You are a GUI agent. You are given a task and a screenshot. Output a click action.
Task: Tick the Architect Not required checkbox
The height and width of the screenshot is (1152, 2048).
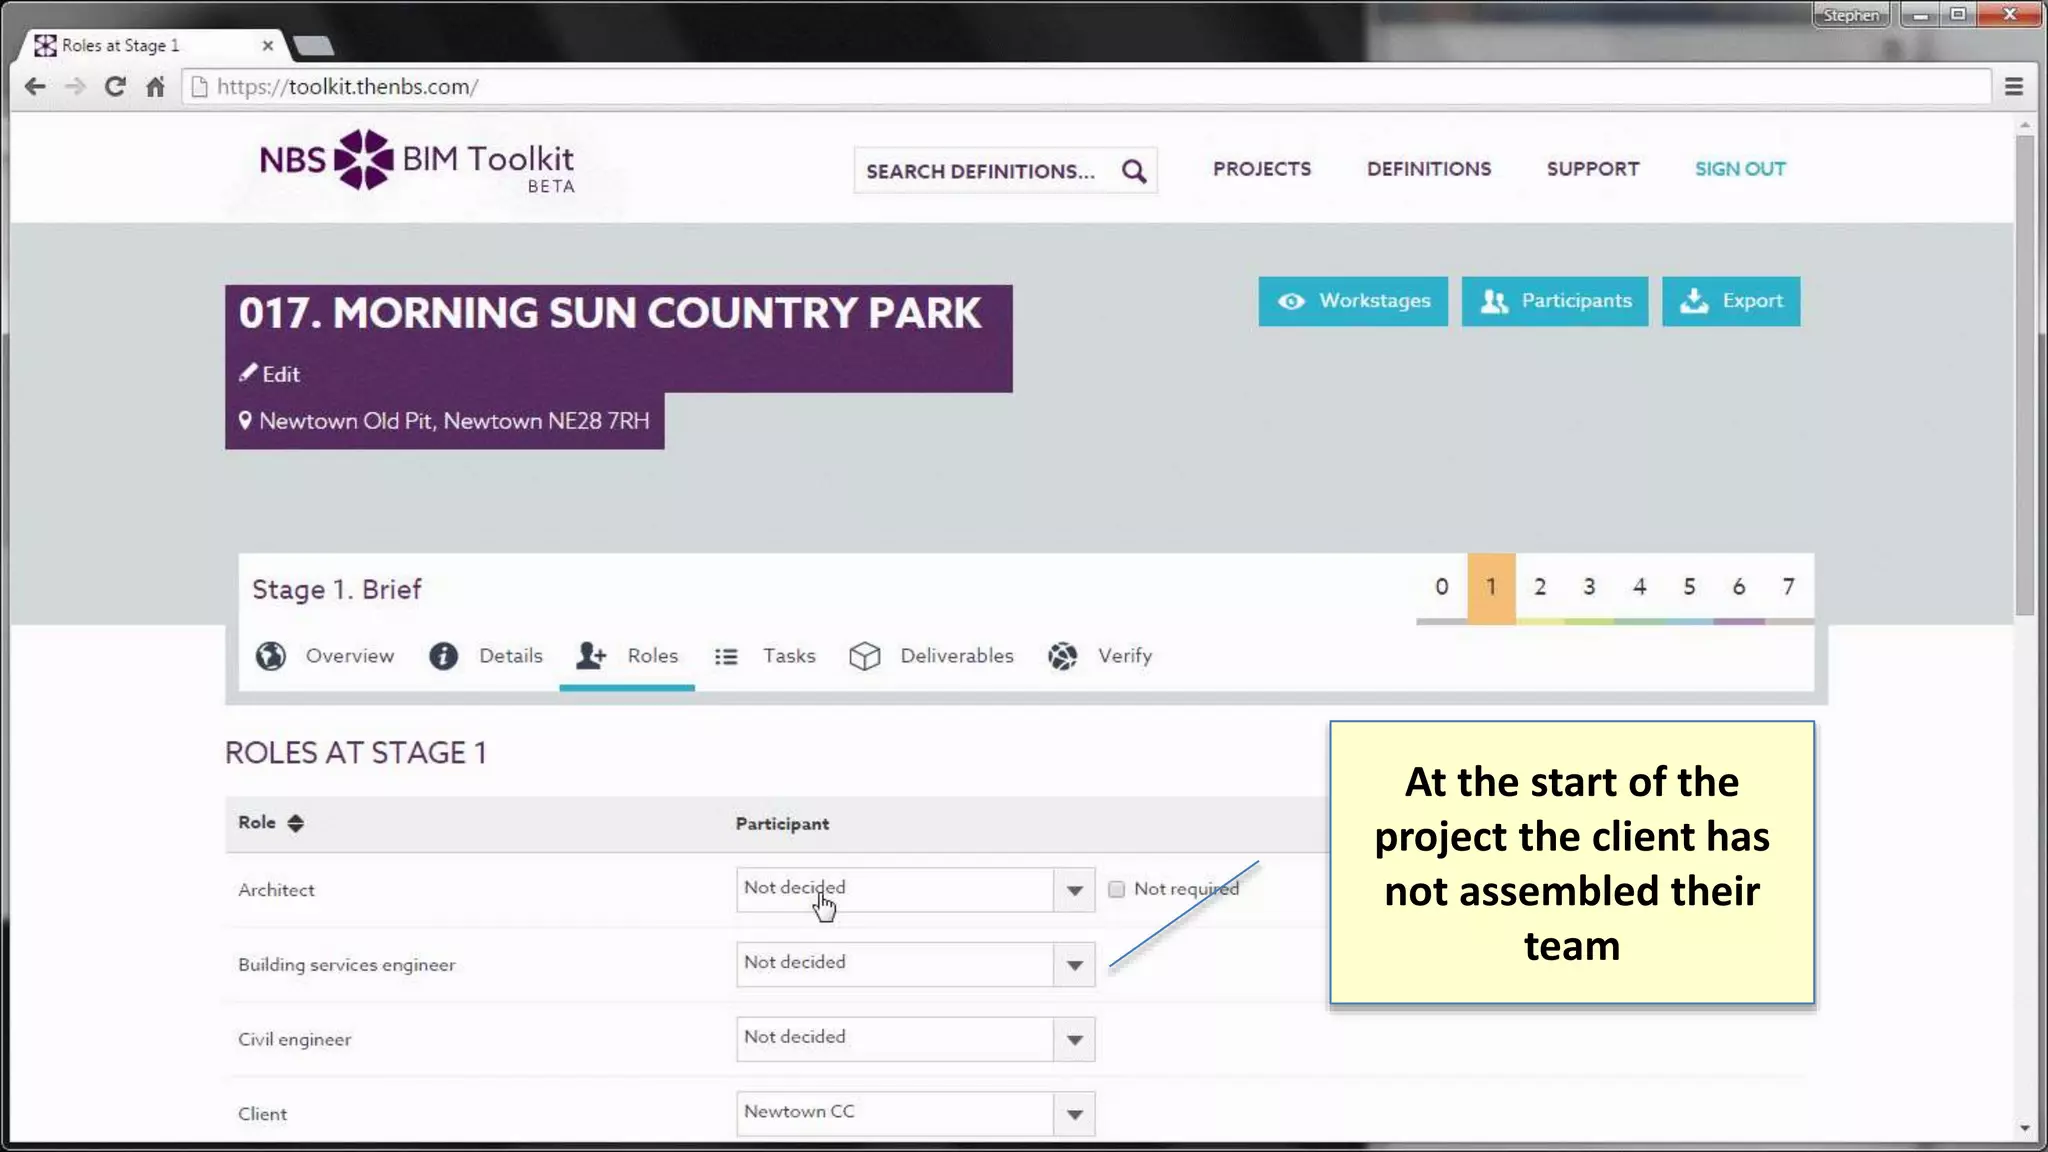1116,889
